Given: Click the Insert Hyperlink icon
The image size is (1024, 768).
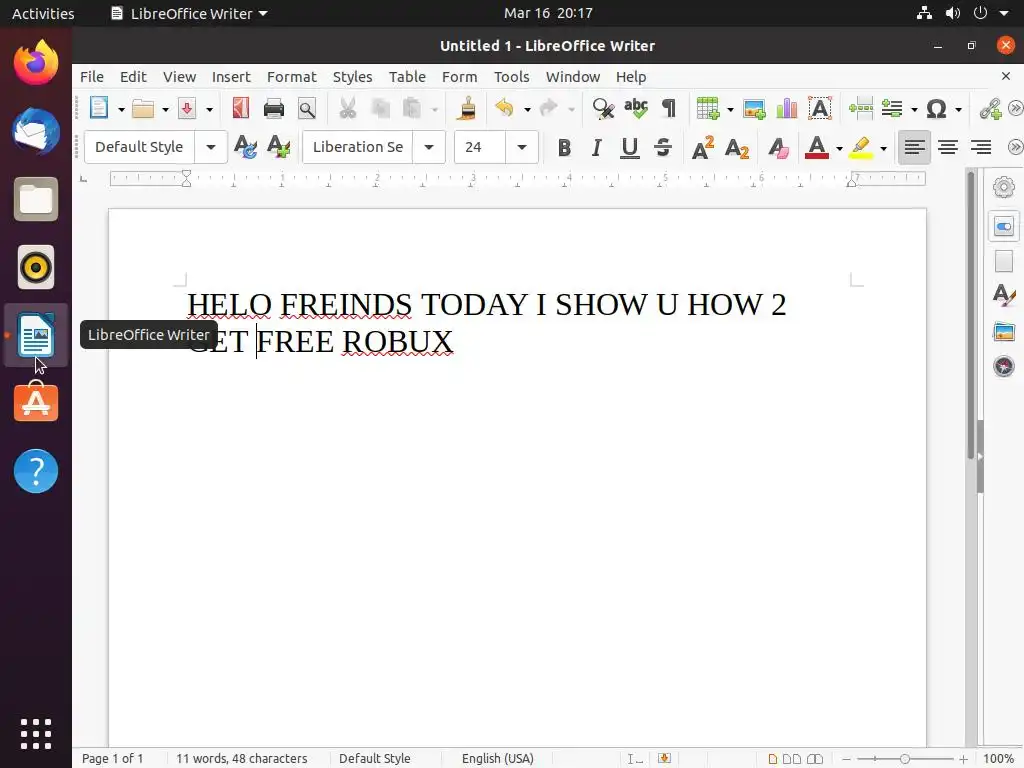Looking at the screenshot, I should (991, 108).
